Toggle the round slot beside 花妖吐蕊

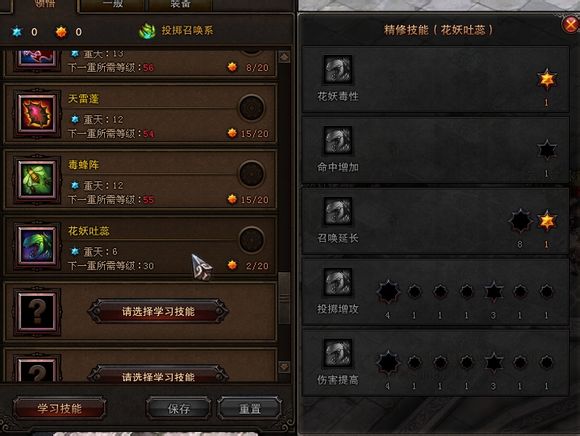252,240
